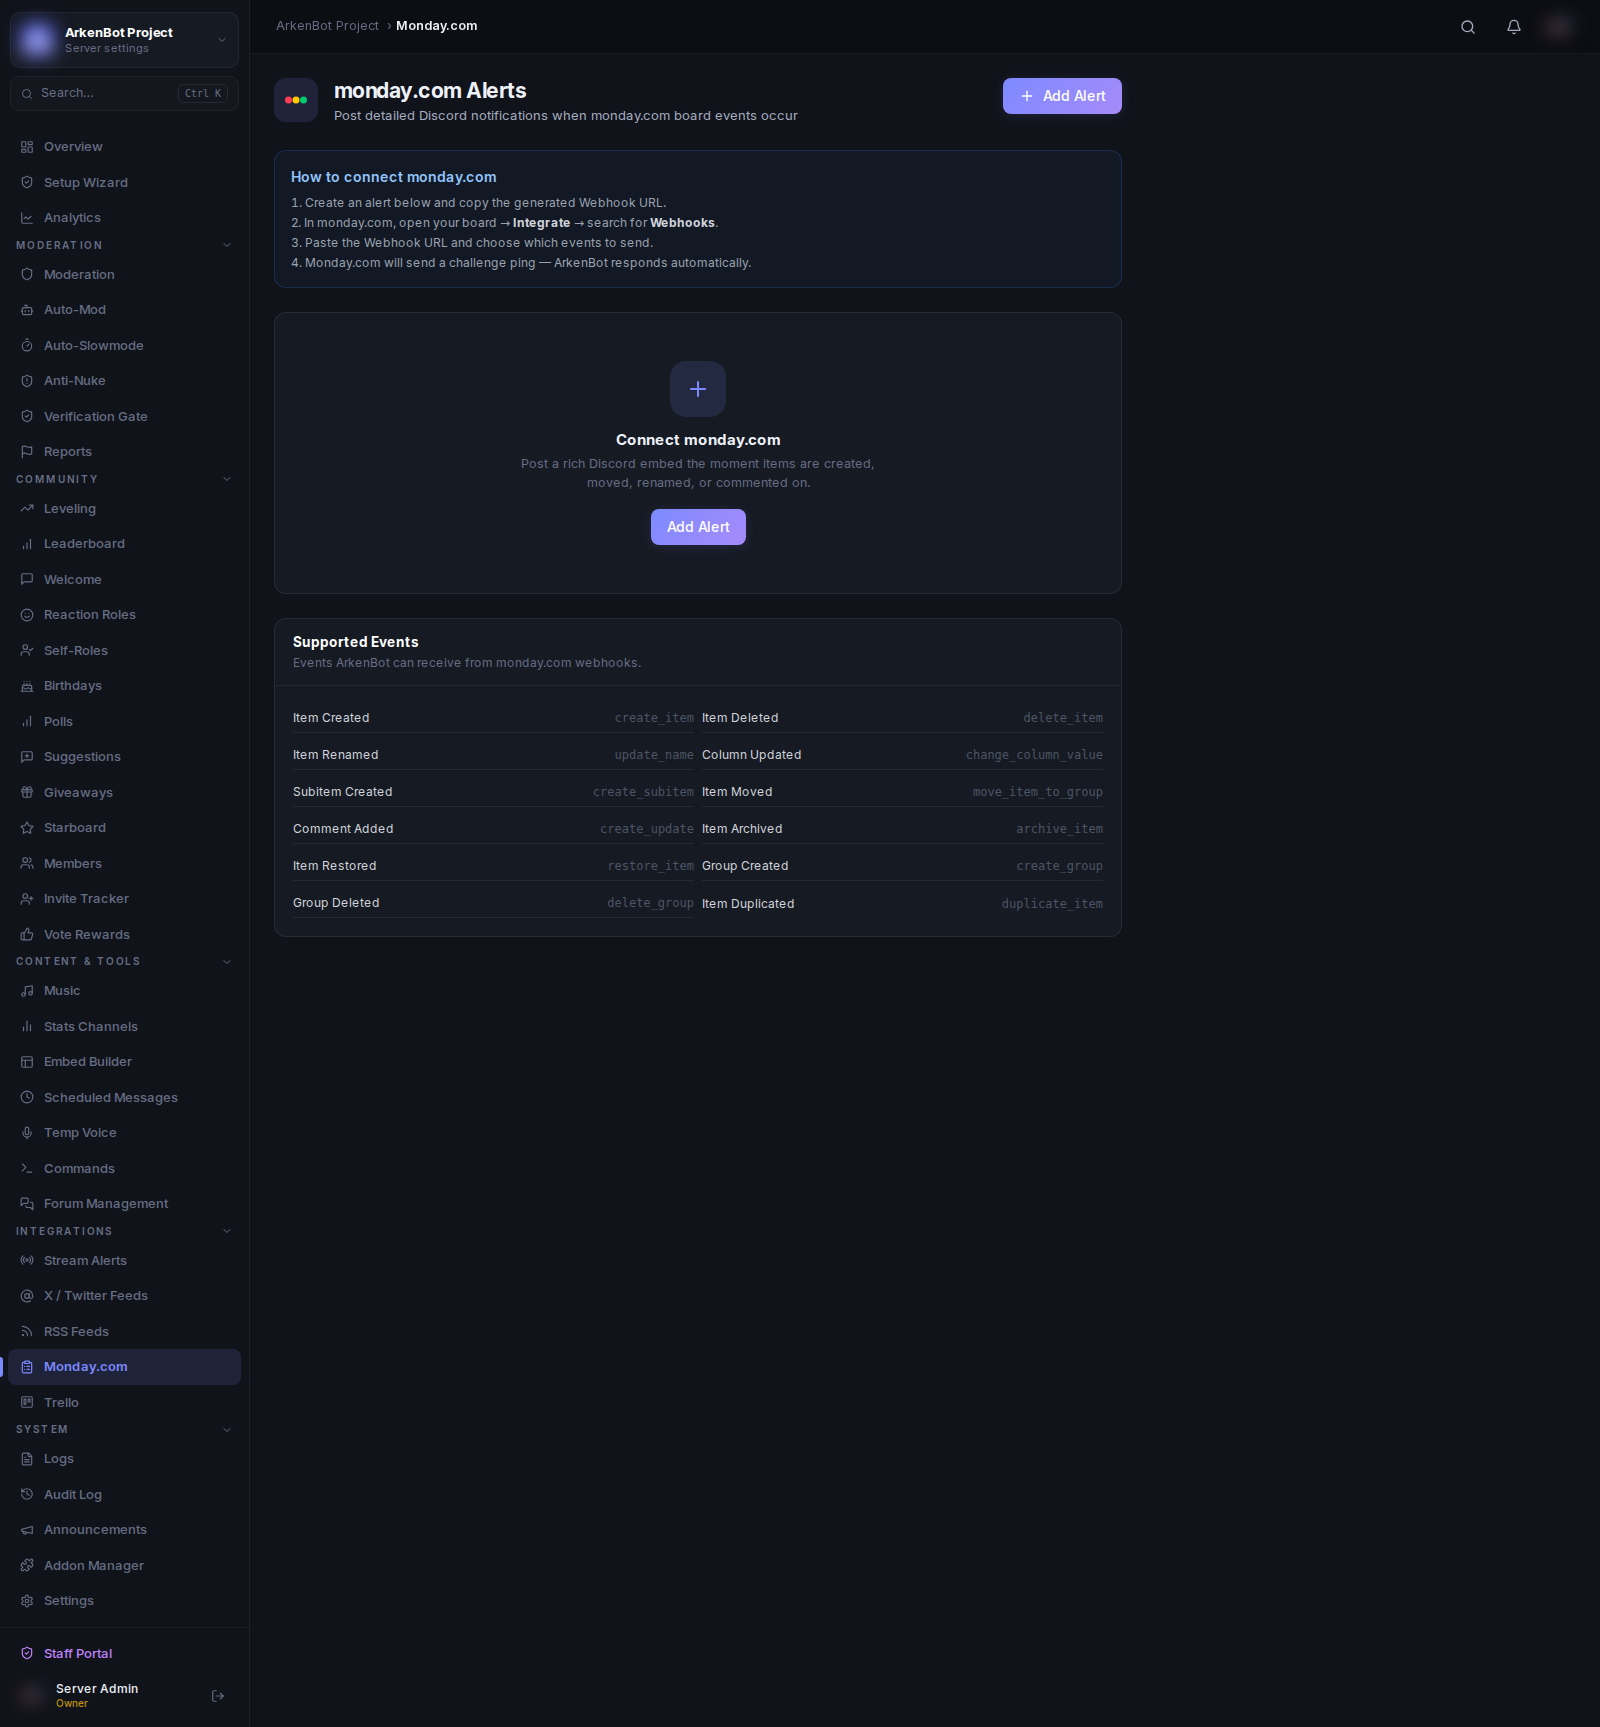
Task: Click the Item Duplicated event row
Action: pyautogui.click(x=902, y=904)
